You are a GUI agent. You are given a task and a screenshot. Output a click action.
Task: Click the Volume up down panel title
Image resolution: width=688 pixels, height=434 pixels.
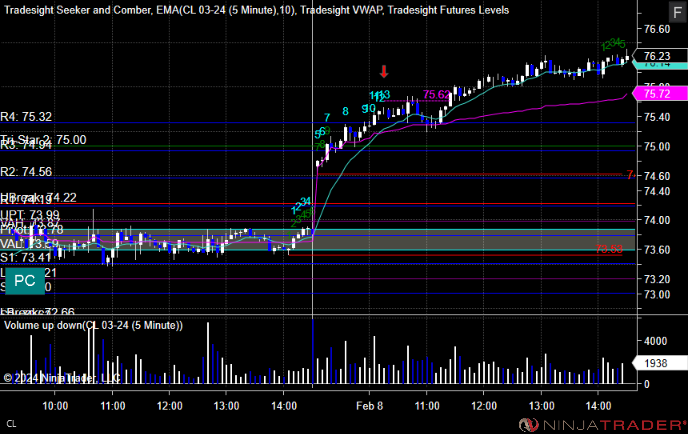[x=93, y=325]
